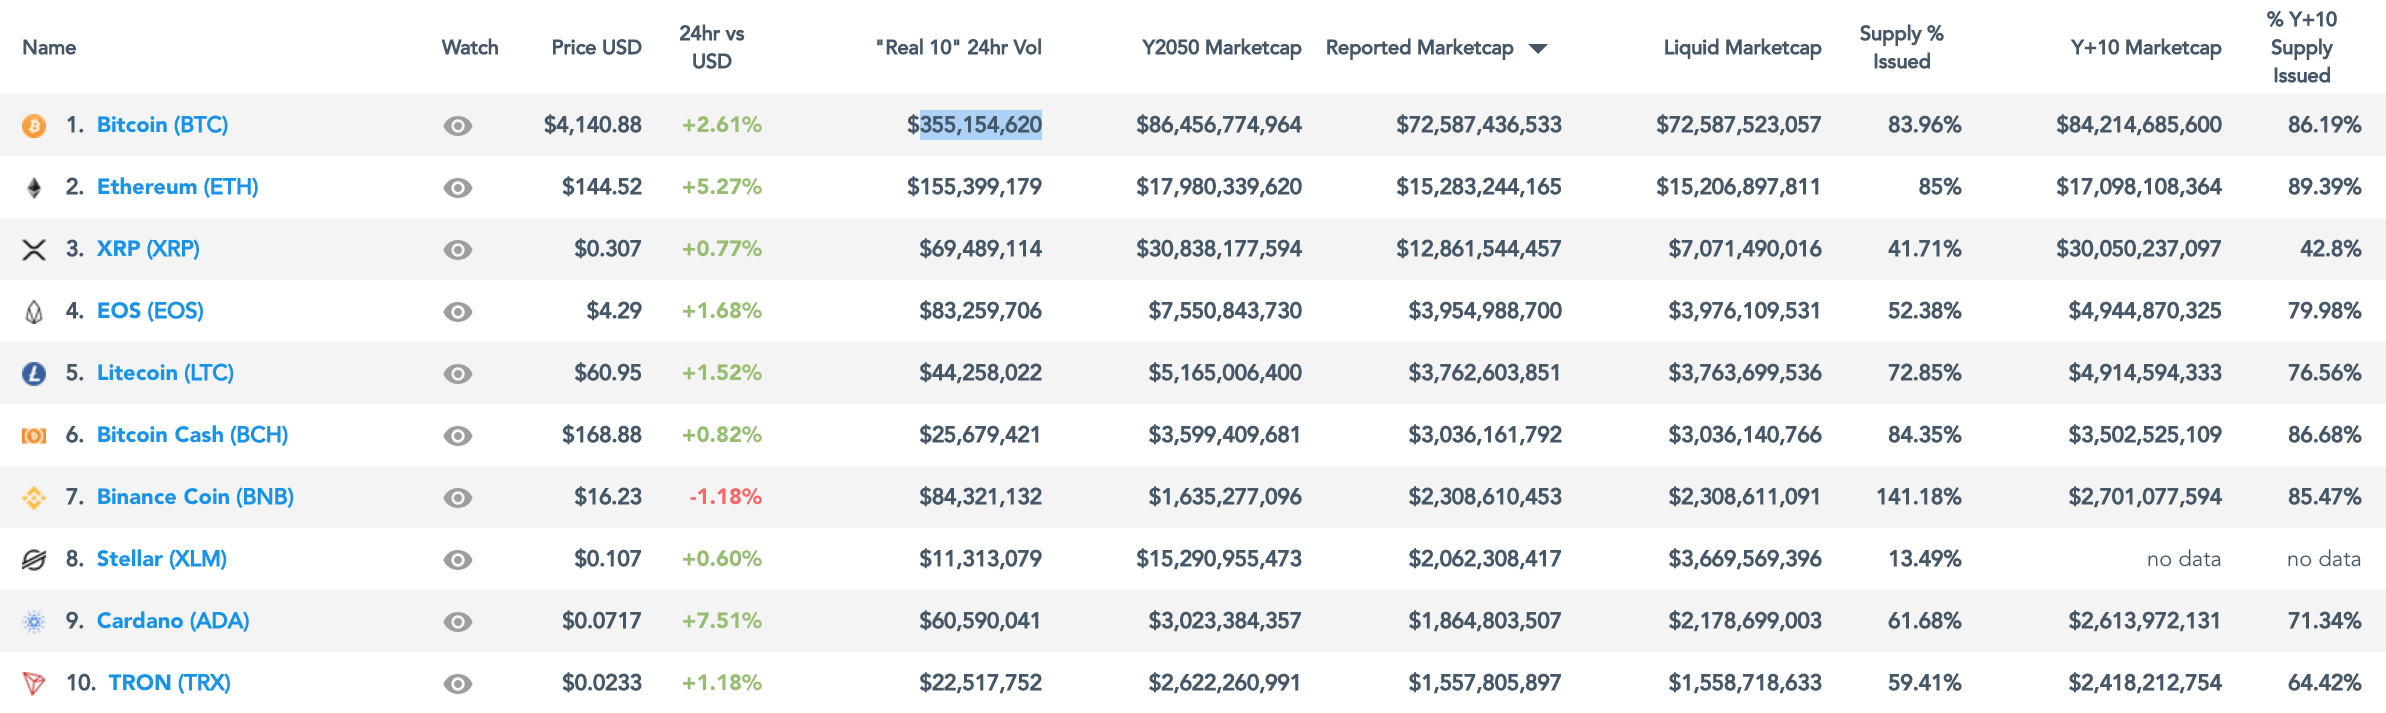Screen dimensions: 2386x713
Task: Click Bitcoin Cash volume $25,679,421
Action: 980,435
